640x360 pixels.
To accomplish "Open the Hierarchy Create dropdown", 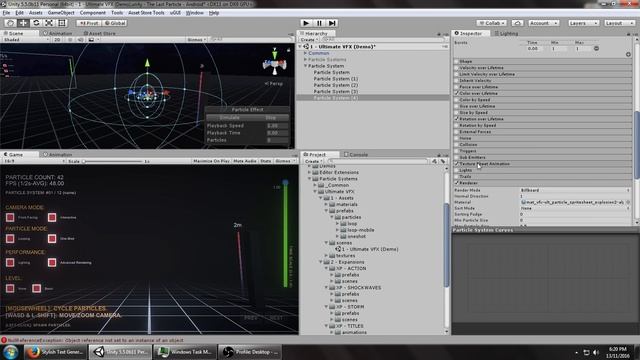I will click(x=309, y=40).
